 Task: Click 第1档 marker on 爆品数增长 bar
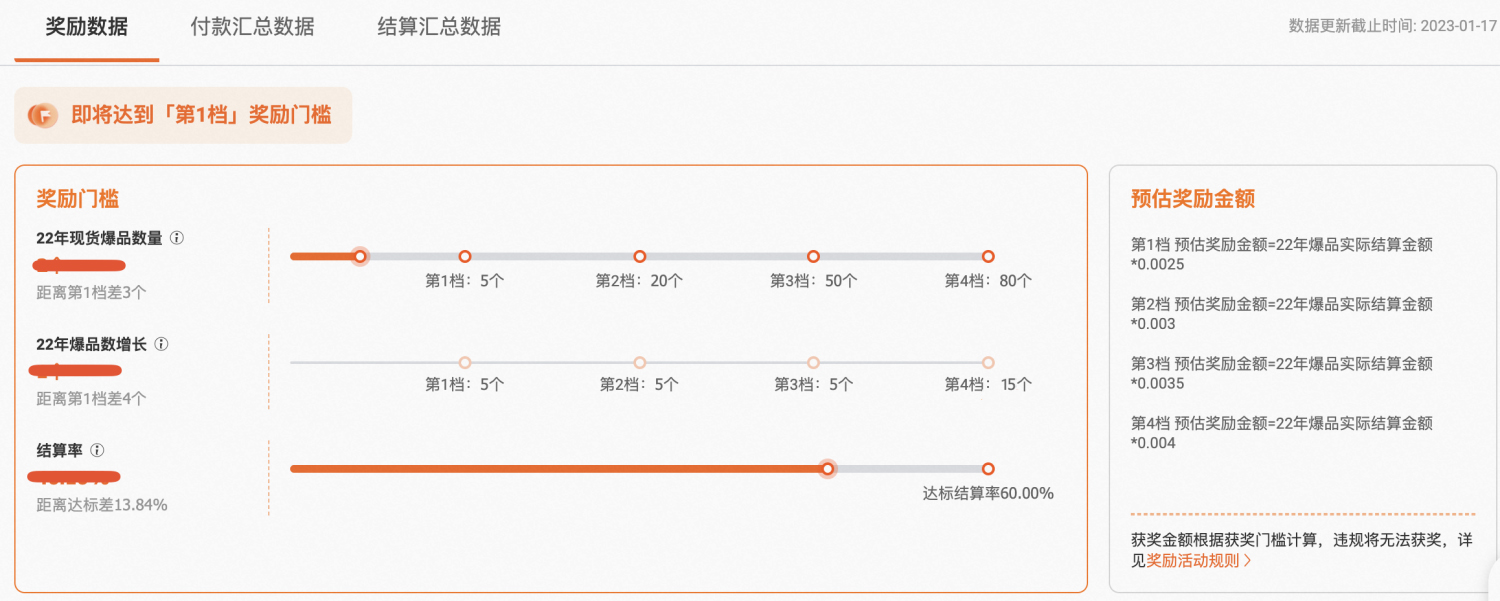click(465, 362)
